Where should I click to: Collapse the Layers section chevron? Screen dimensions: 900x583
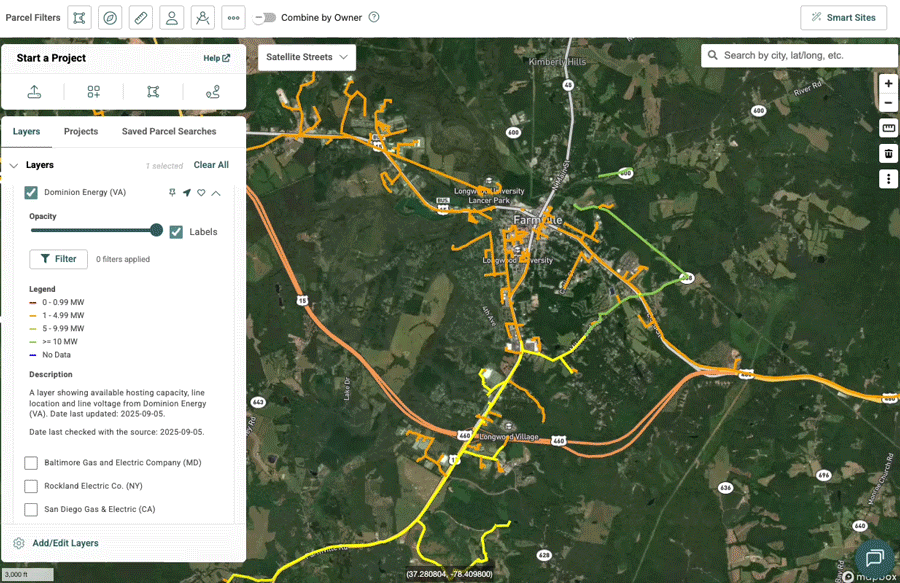[x=14, y=166]
